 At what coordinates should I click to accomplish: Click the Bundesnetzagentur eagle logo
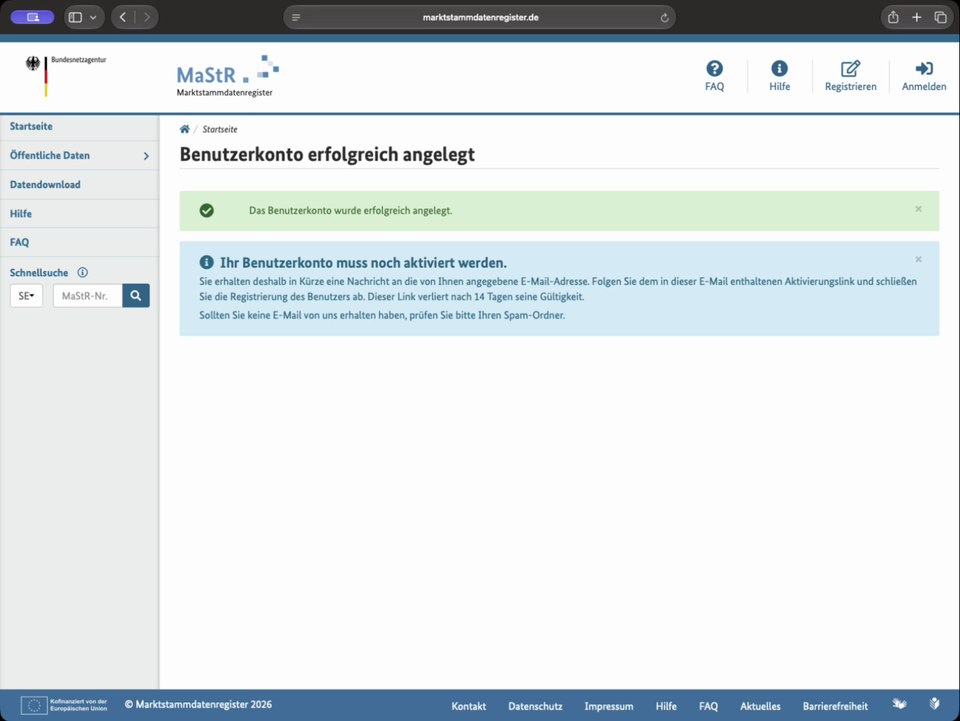pyautogui.click(x=66, y=75)
